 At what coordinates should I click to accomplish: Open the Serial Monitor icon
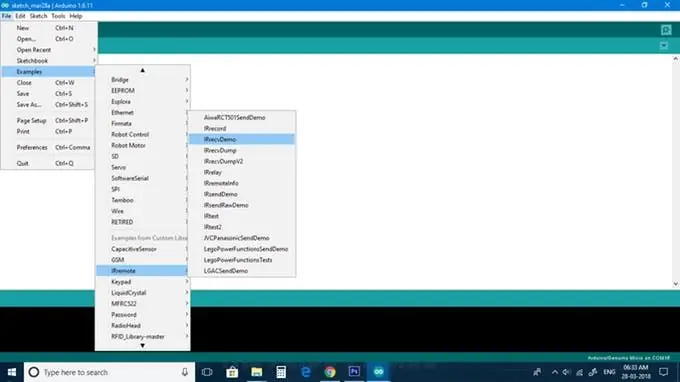[x=666, y=29]
